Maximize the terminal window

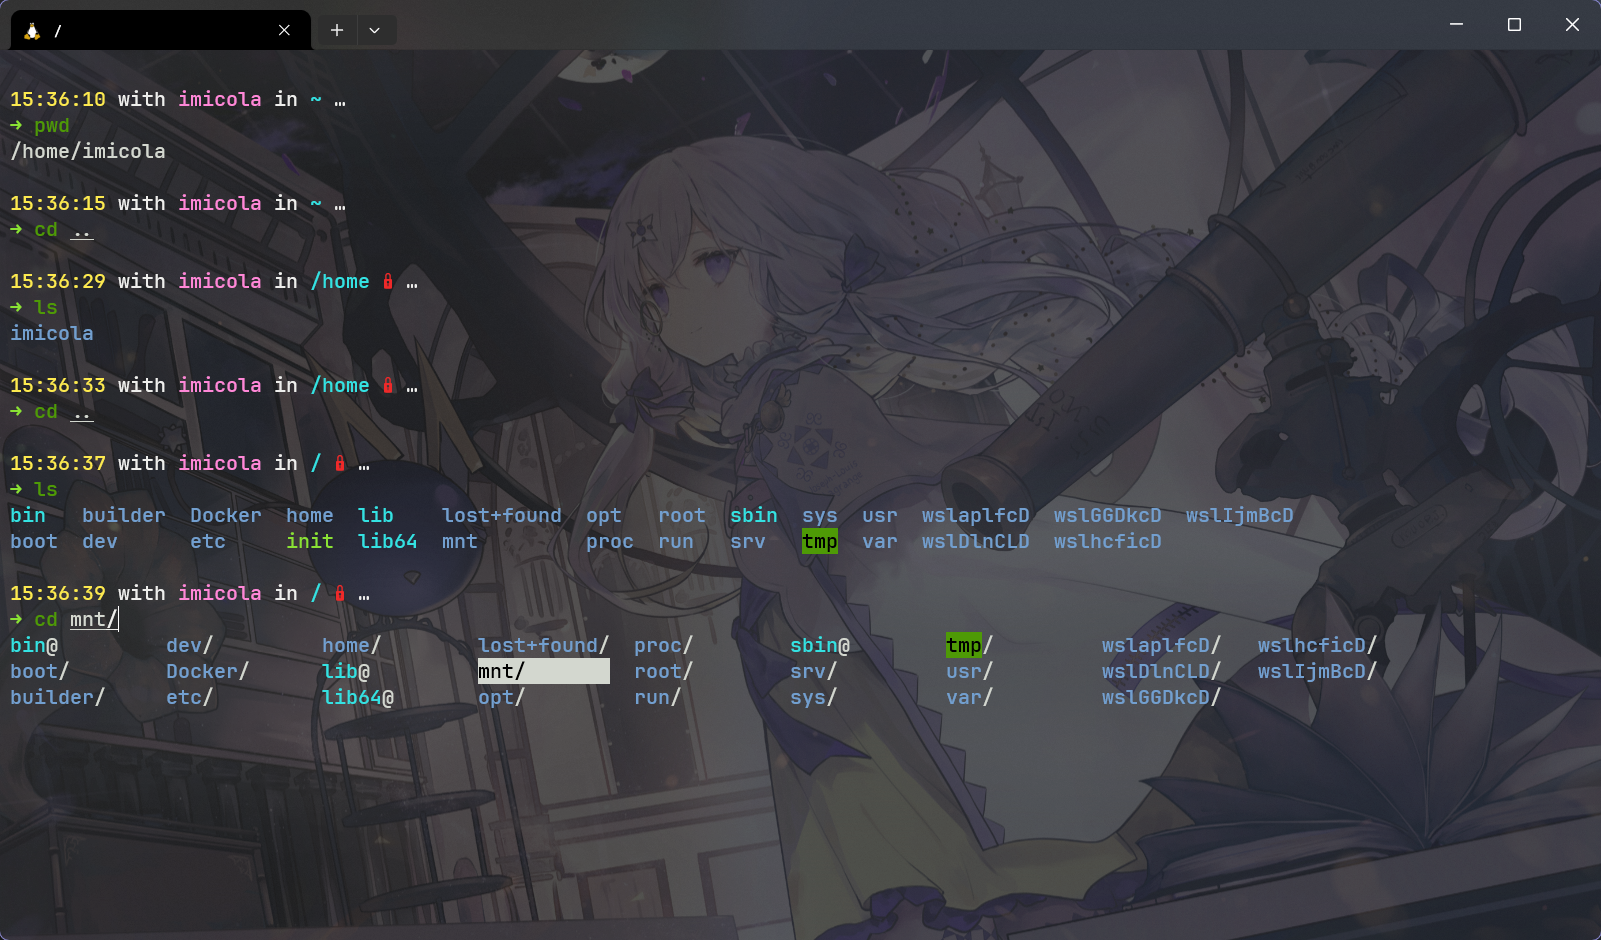1514,25
